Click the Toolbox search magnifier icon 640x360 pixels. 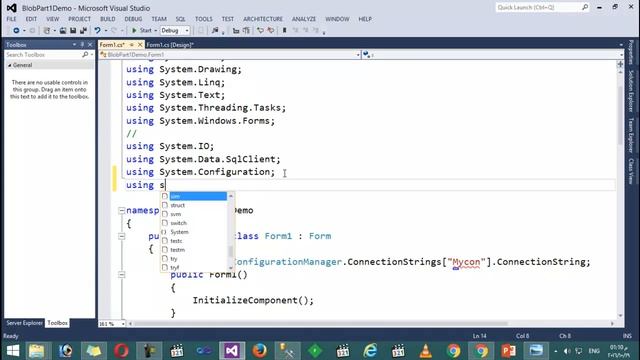tap(85, 54)
